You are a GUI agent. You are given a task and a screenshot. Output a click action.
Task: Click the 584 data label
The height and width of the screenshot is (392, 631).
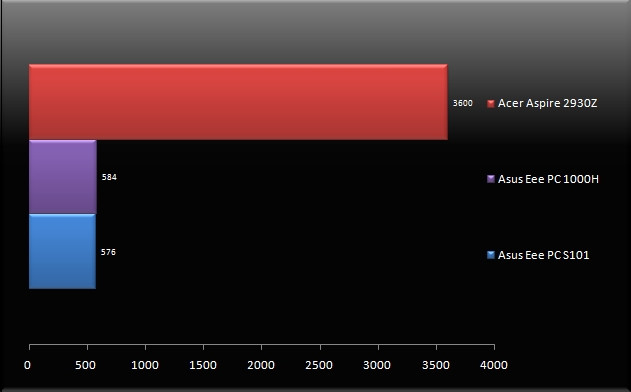109,177
